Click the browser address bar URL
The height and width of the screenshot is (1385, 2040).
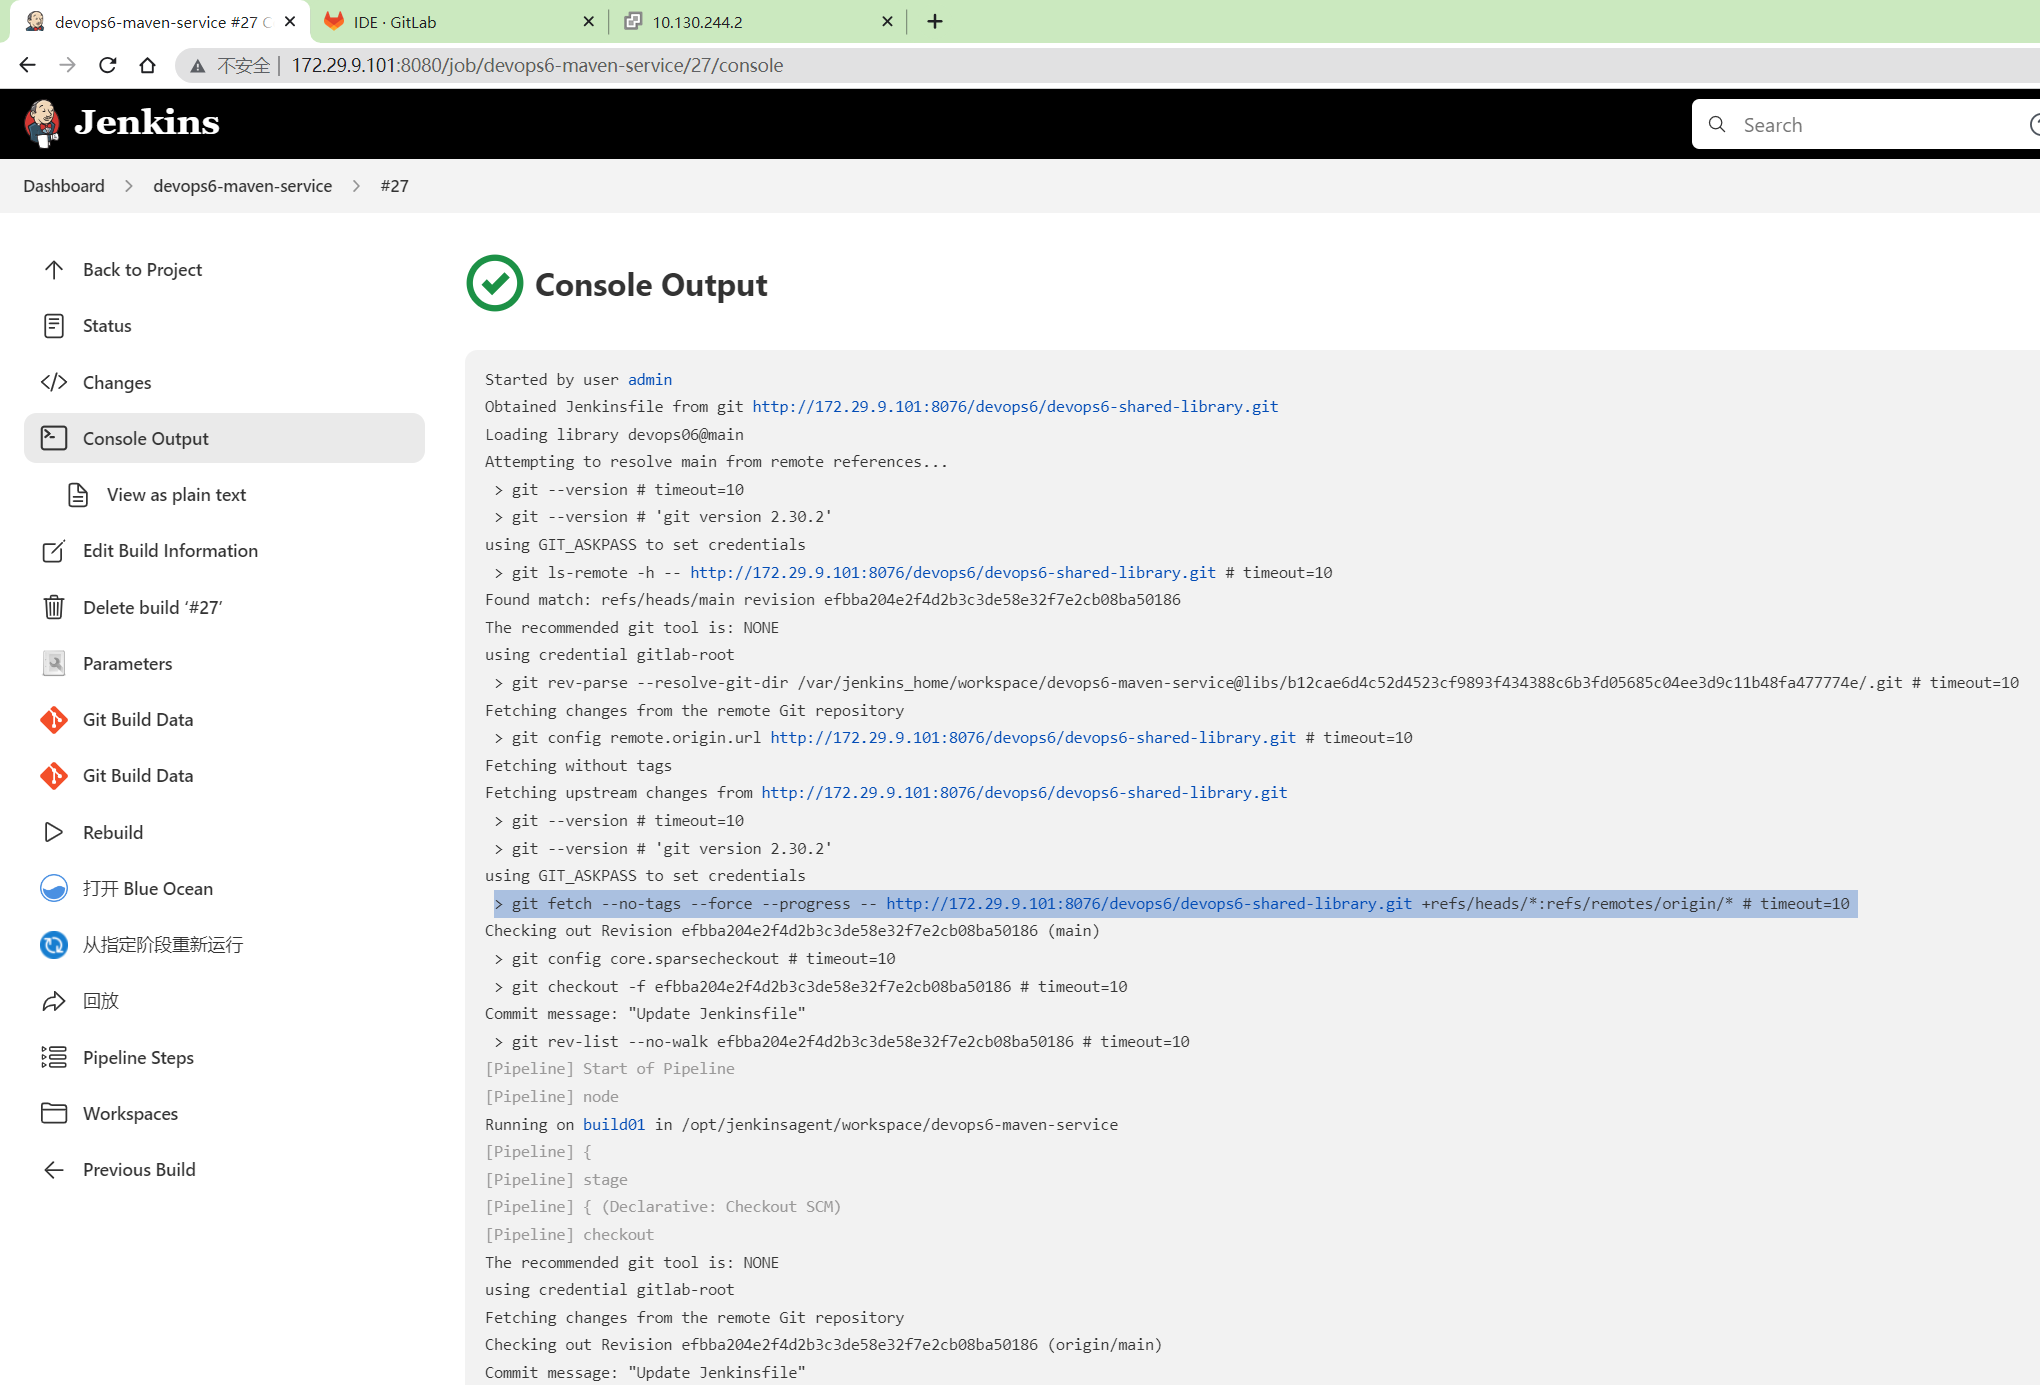click(537, 65)
